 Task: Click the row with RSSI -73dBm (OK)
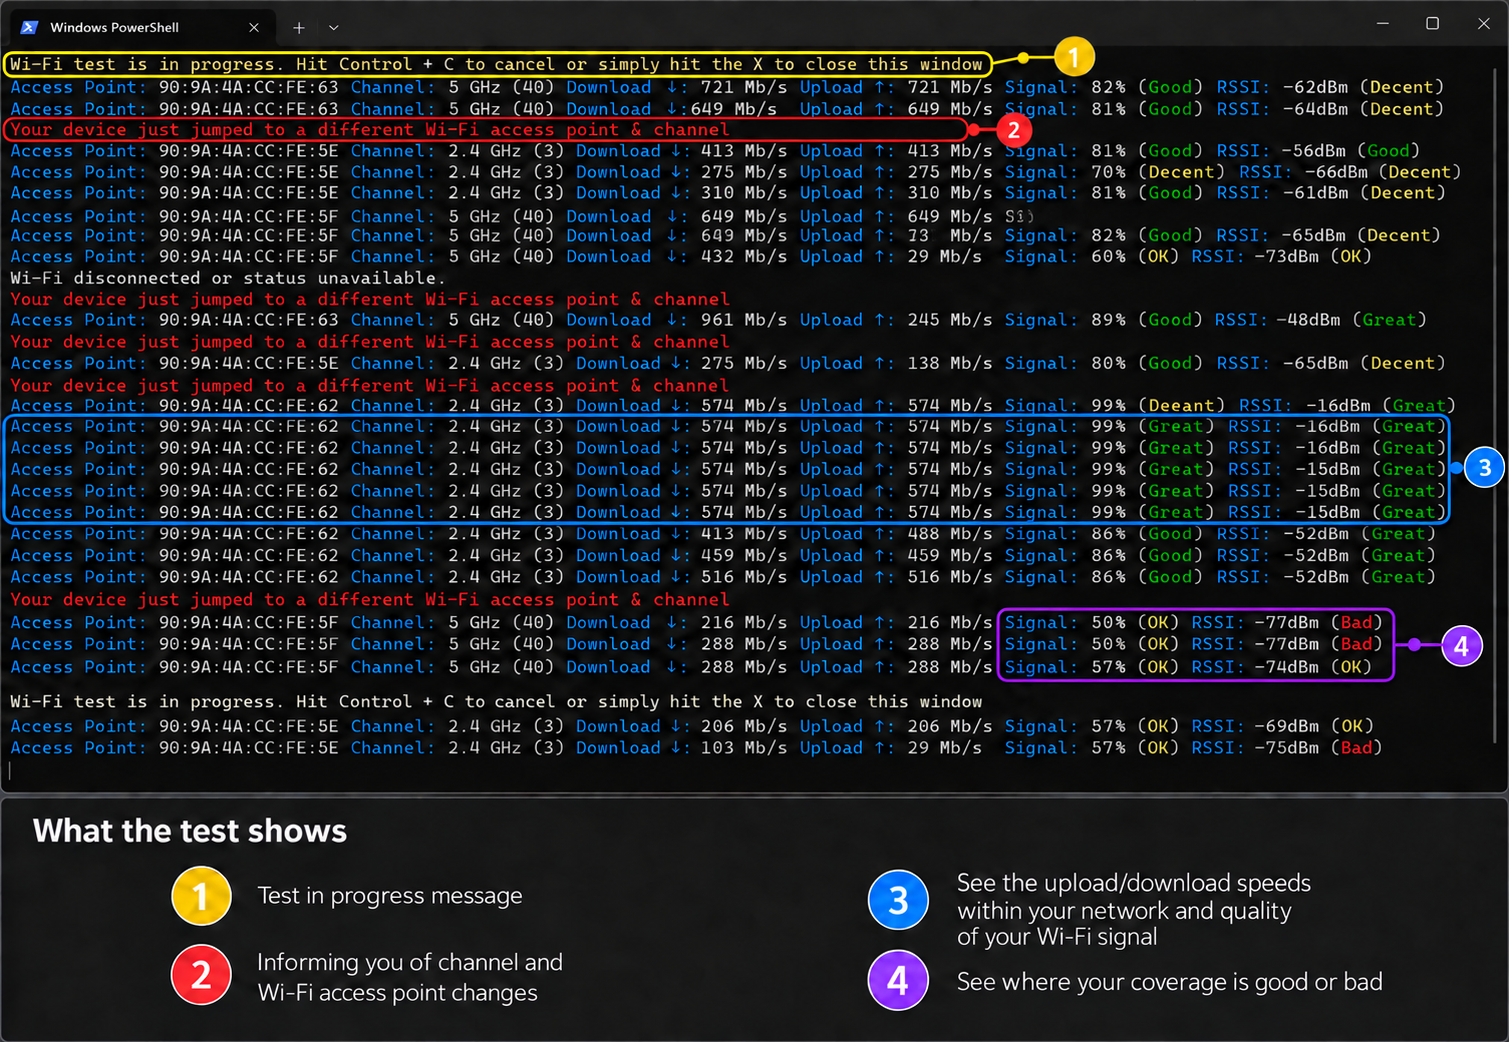691,257
